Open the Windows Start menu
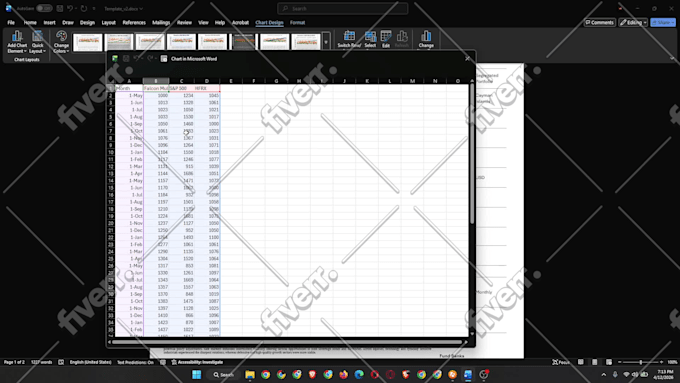Image resolution: width=680 pixels, height=383 pixels. coord(196,374)
